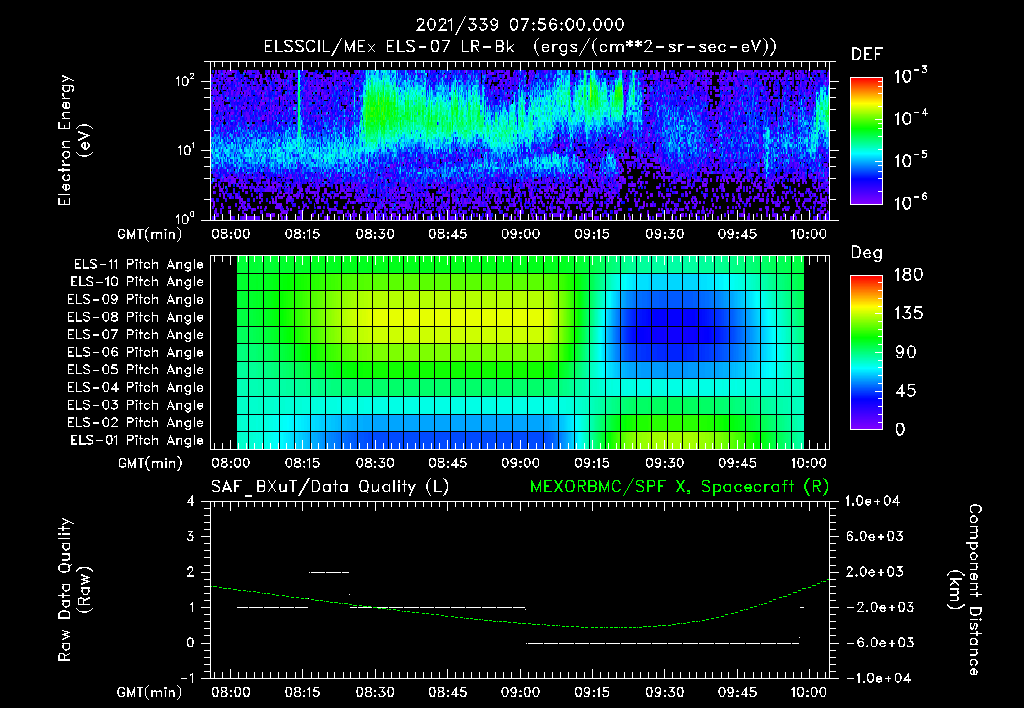Image resolution: width=1024 pixels, height=708 pixels.
Task: Select the DEF color bar heading
Action: (x=867, y=54)
